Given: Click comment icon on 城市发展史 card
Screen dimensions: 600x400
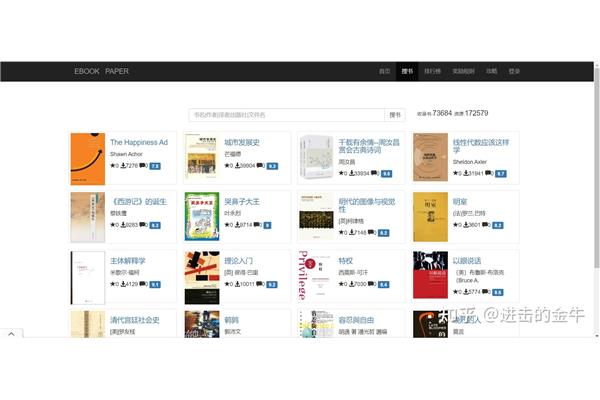Looking at the screenshot, I should coord(259,166).
